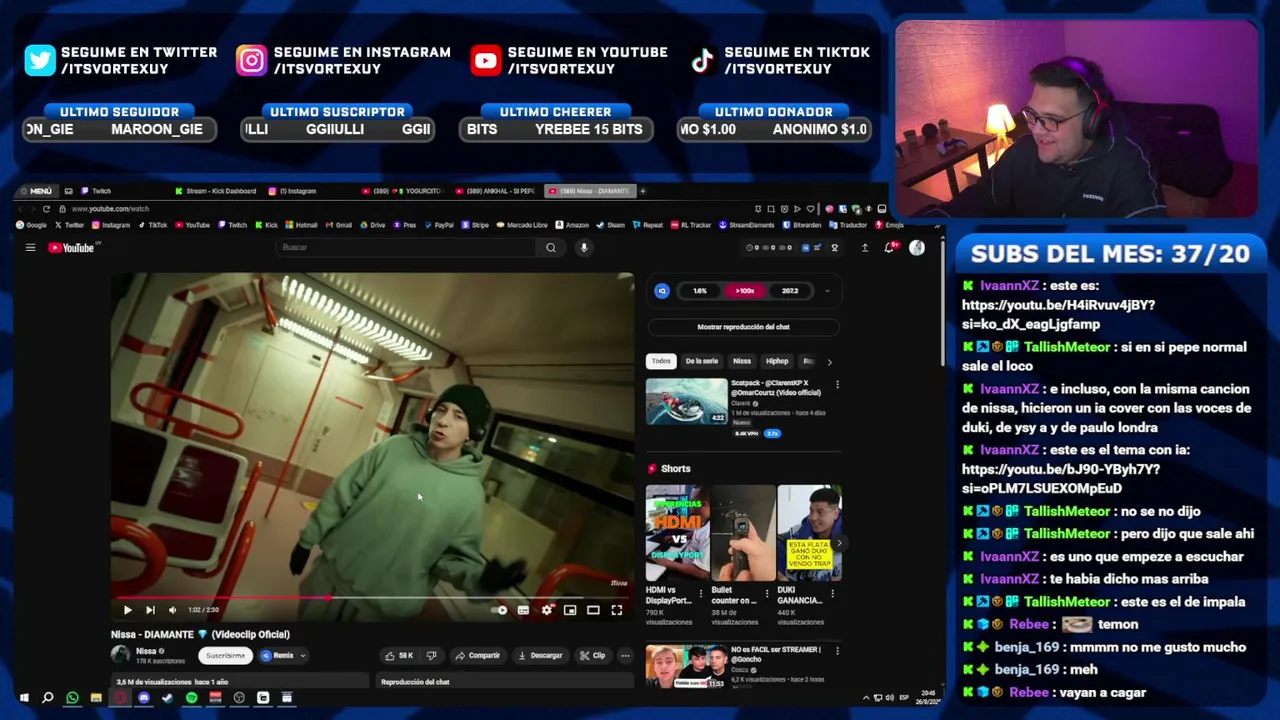This screenshot has height=720, width=1280.
Task: Open options for HDMI vs DisplayPort short
Action: (700, 592)
